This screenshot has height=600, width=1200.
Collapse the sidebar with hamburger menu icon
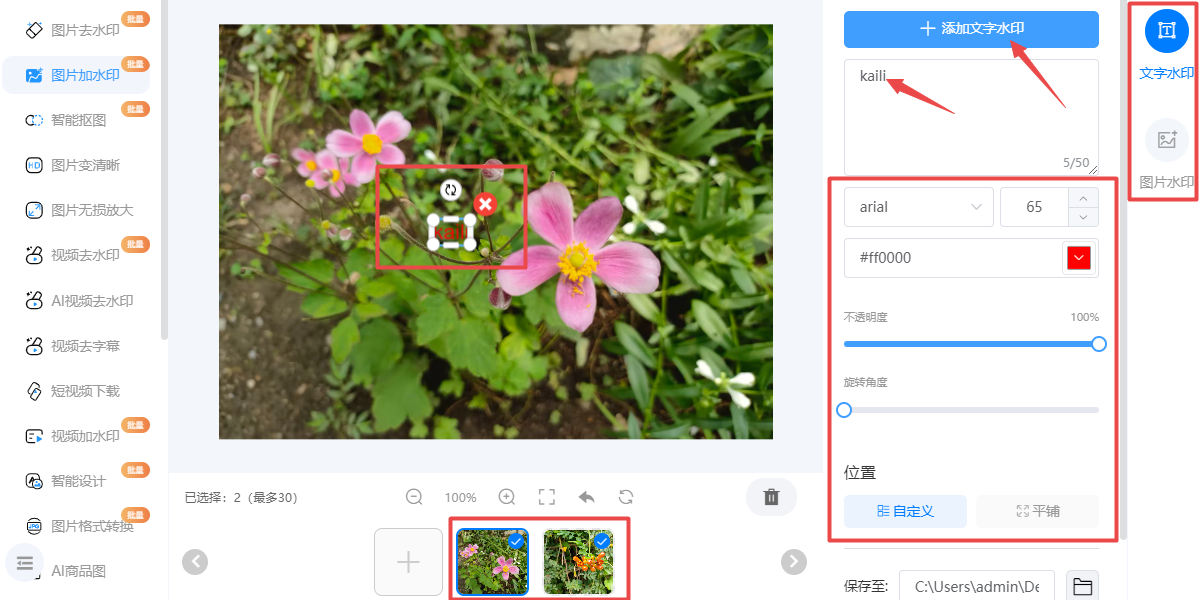coord(26,563)
